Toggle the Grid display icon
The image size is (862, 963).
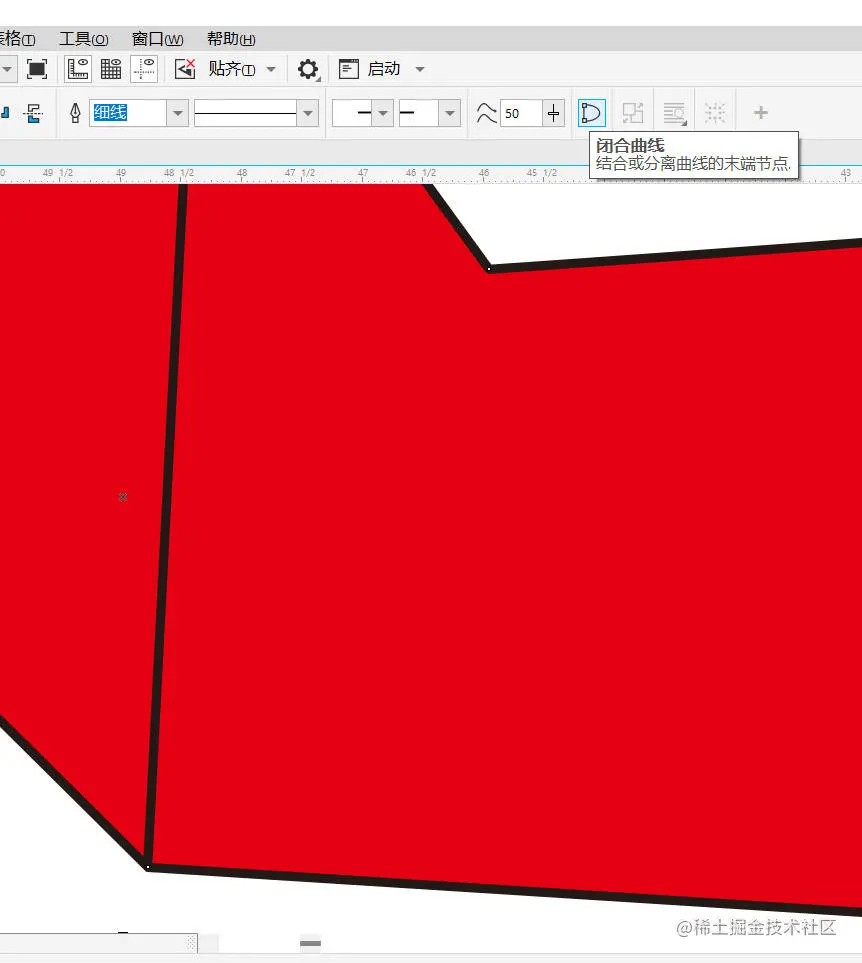point(110,68)
